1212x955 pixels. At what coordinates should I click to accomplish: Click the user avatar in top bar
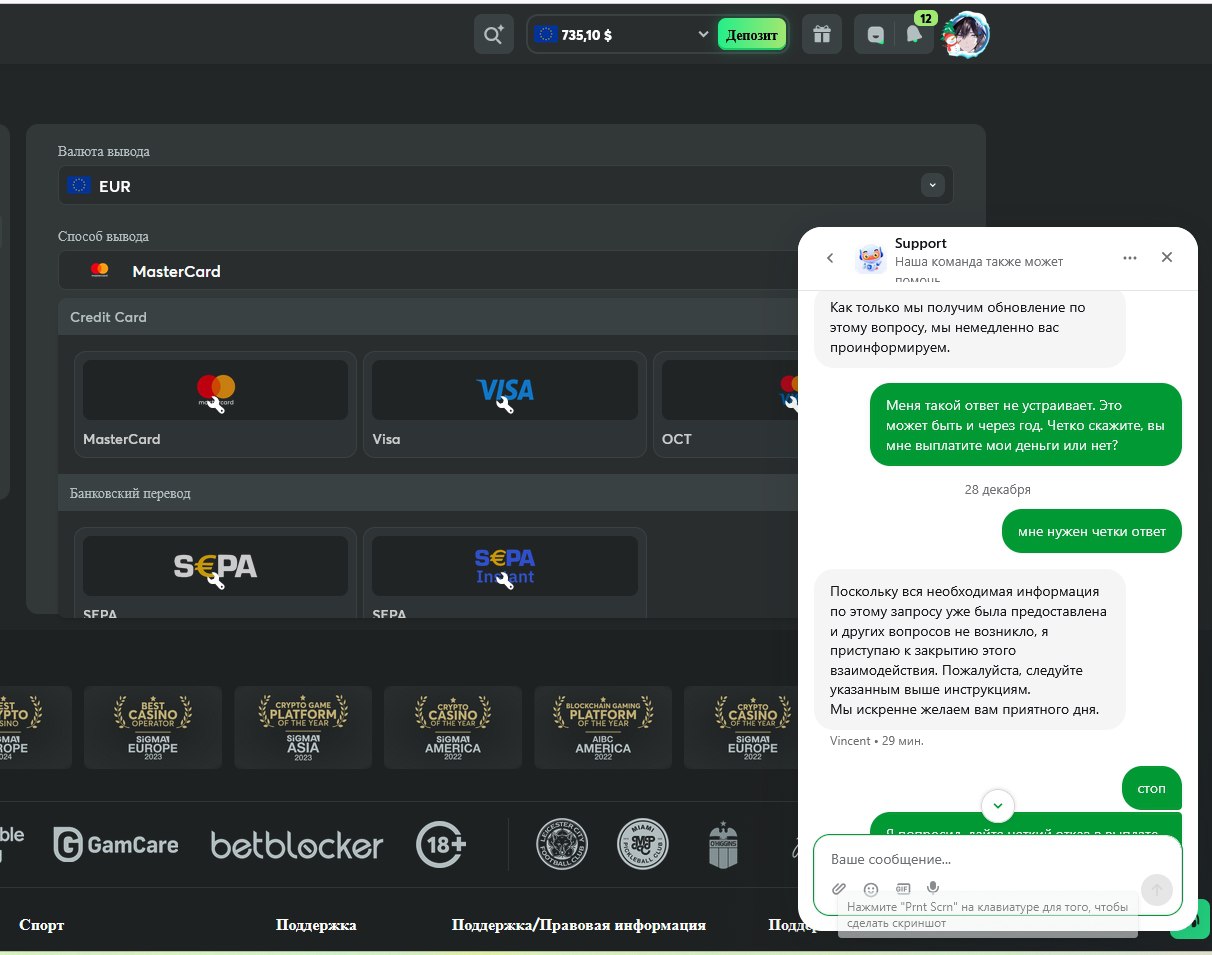tap(967, 35)
